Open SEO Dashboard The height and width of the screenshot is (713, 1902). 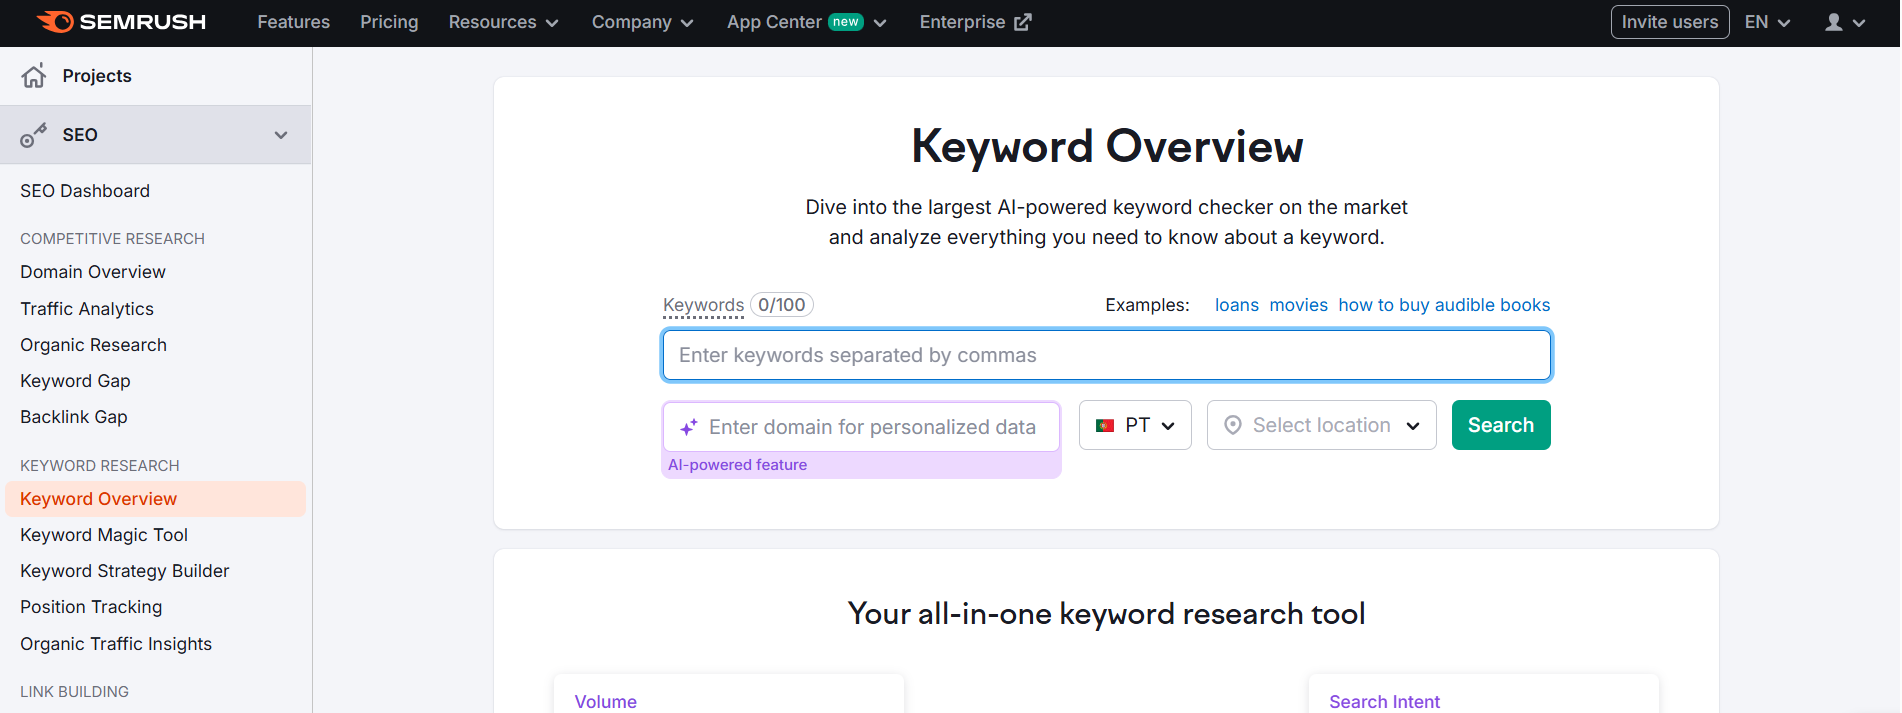pyautogui.click(x=85, y=191)
